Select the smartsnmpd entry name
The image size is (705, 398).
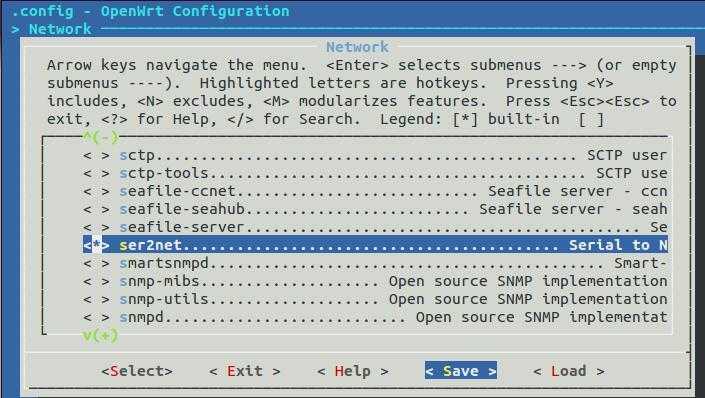coord(164,263)
